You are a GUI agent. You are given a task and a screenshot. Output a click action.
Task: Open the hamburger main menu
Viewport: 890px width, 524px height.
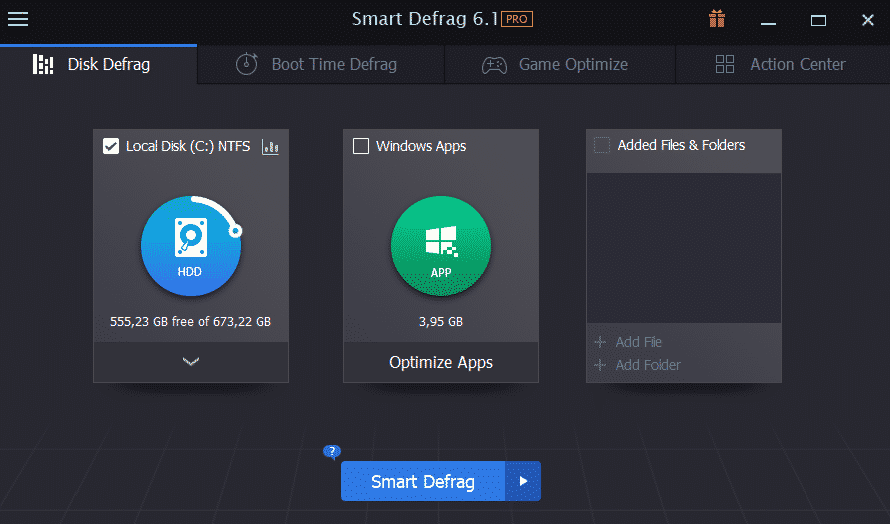click(18, 19)
